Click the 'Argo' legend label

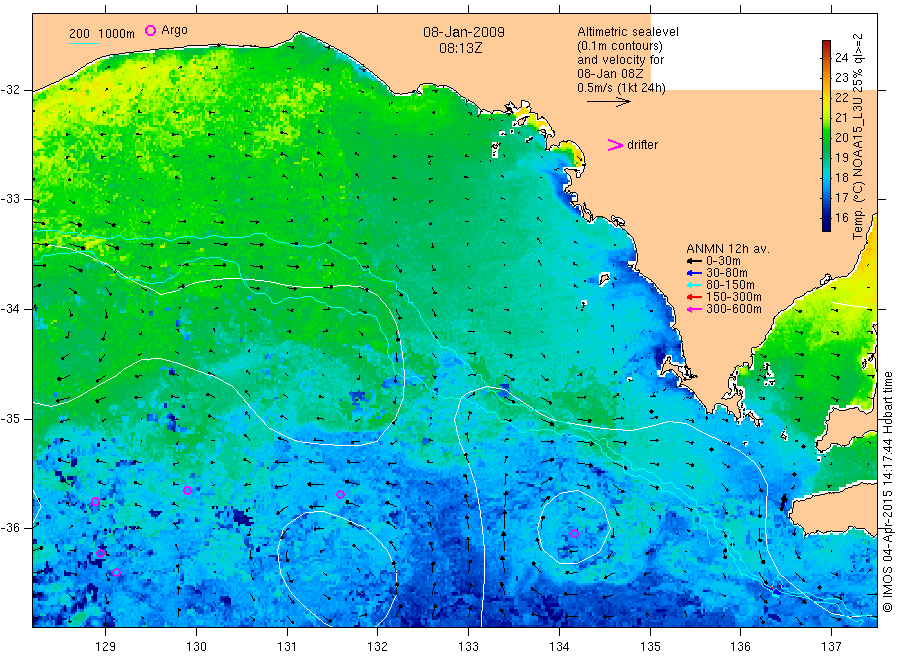[174, 30]
